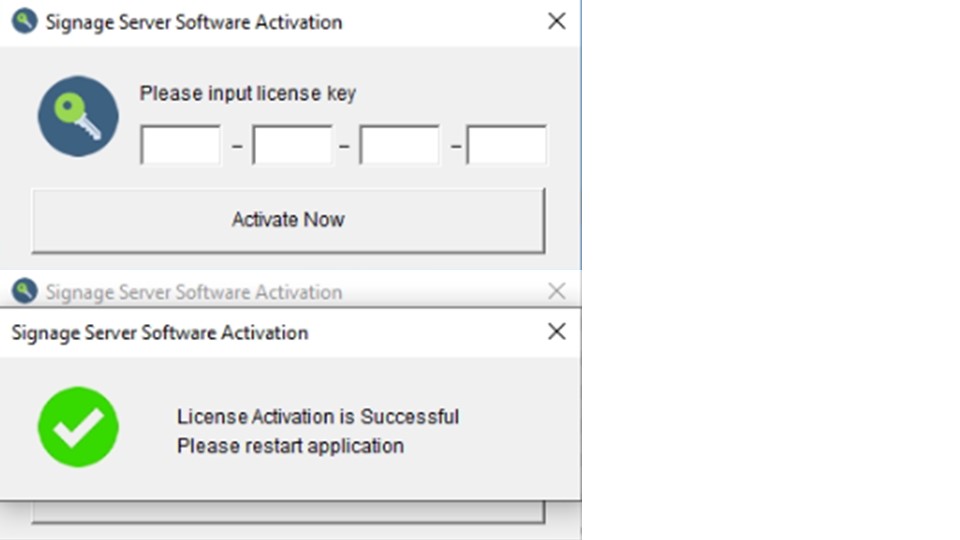This screenshot has height=540, width=960.
Task: Close the top license key input window
Action: tap(557, 21)
